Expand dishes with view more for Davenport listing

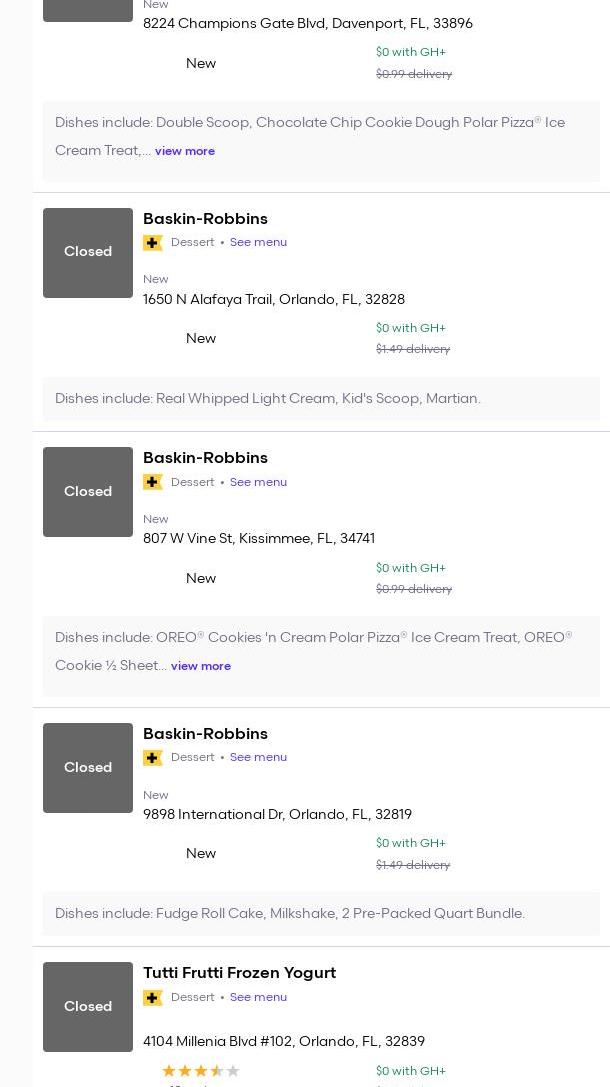coord(185,152)
